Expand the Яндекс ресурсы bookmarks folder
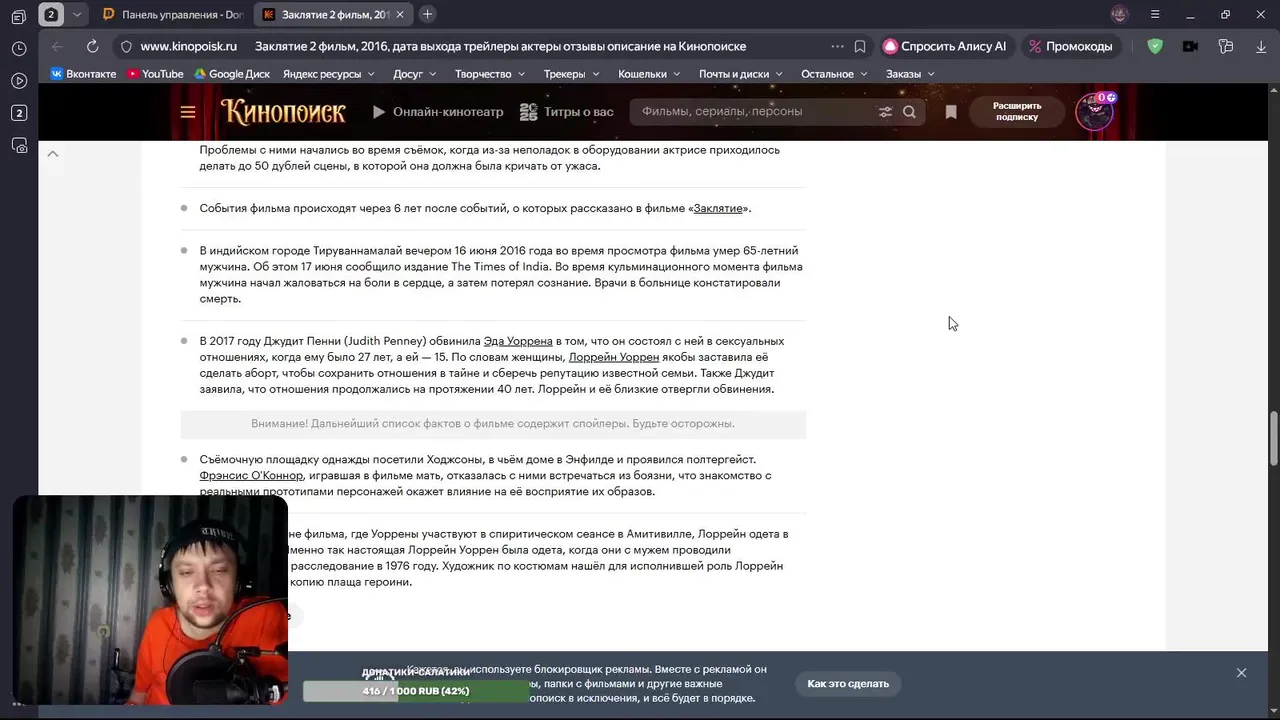 (329, 74)
